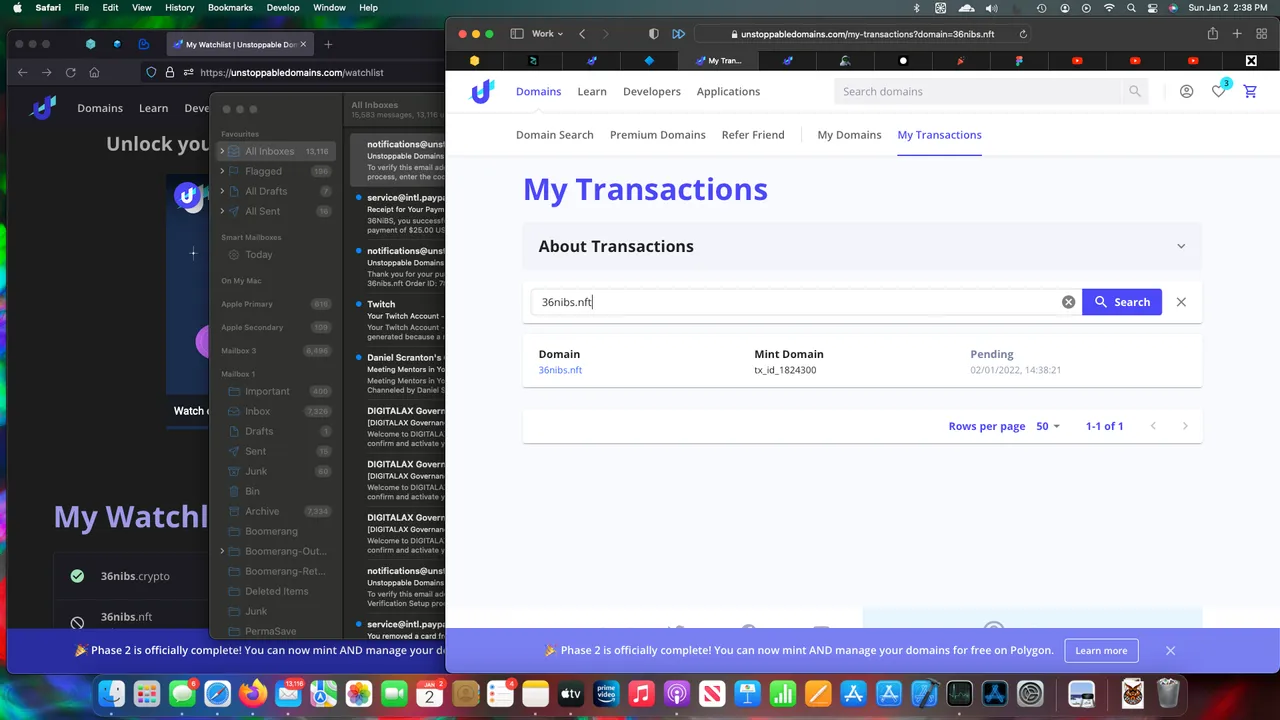Open account profile icon
The image size is (1280, 720).
pos(1186,91)
